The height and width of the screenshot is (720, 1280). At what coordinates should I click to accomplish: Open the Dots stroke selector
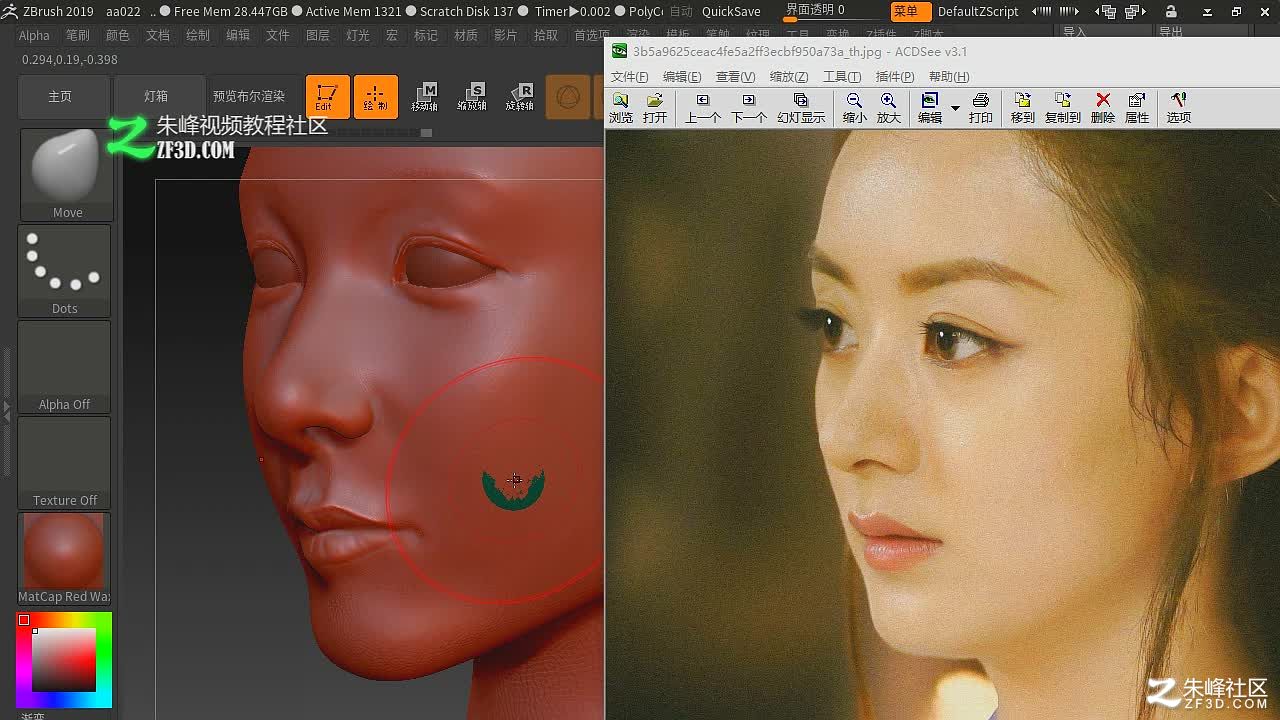click(64, 270)
